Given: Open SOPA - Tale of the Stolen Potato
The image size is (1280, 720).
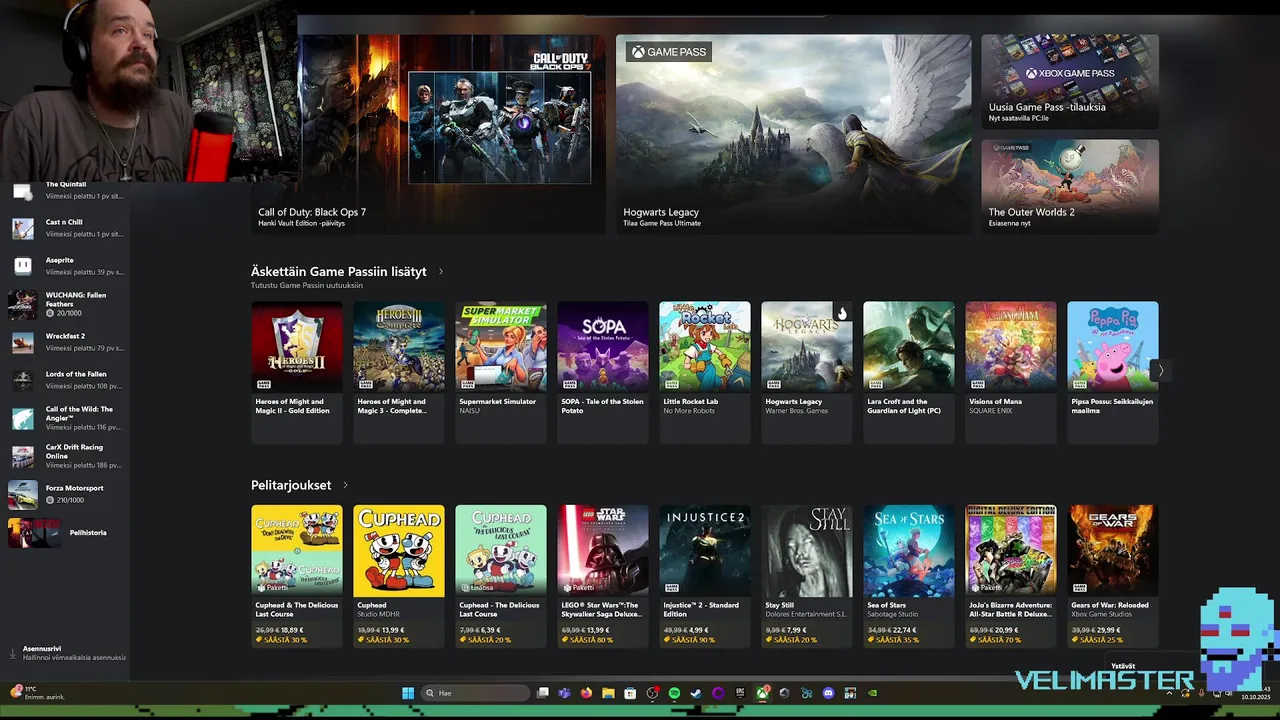Looking at the screenshot, I should 602,372.
